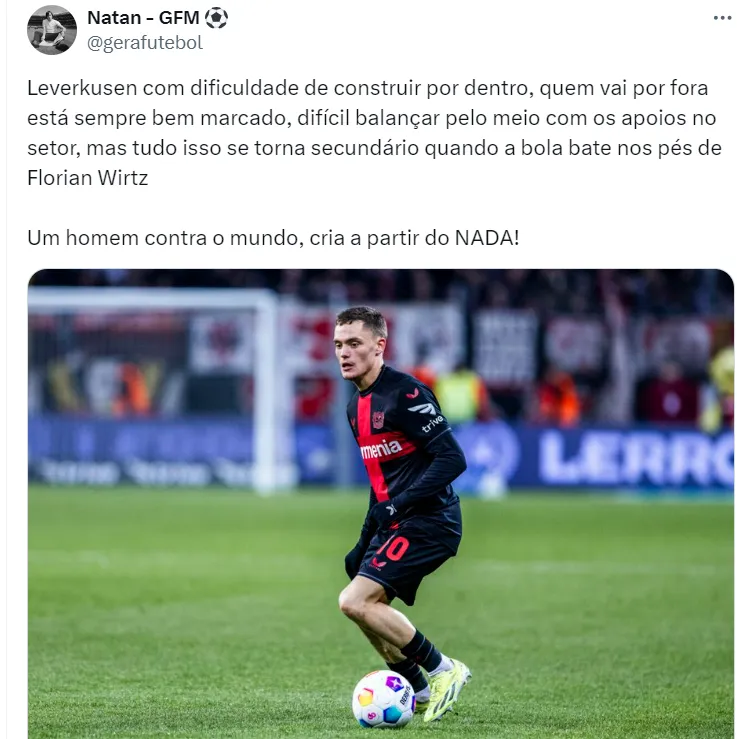Open the attached Florian Wirtz photo
This screenshot has height=739, width=737.
[x=381, y=503]
